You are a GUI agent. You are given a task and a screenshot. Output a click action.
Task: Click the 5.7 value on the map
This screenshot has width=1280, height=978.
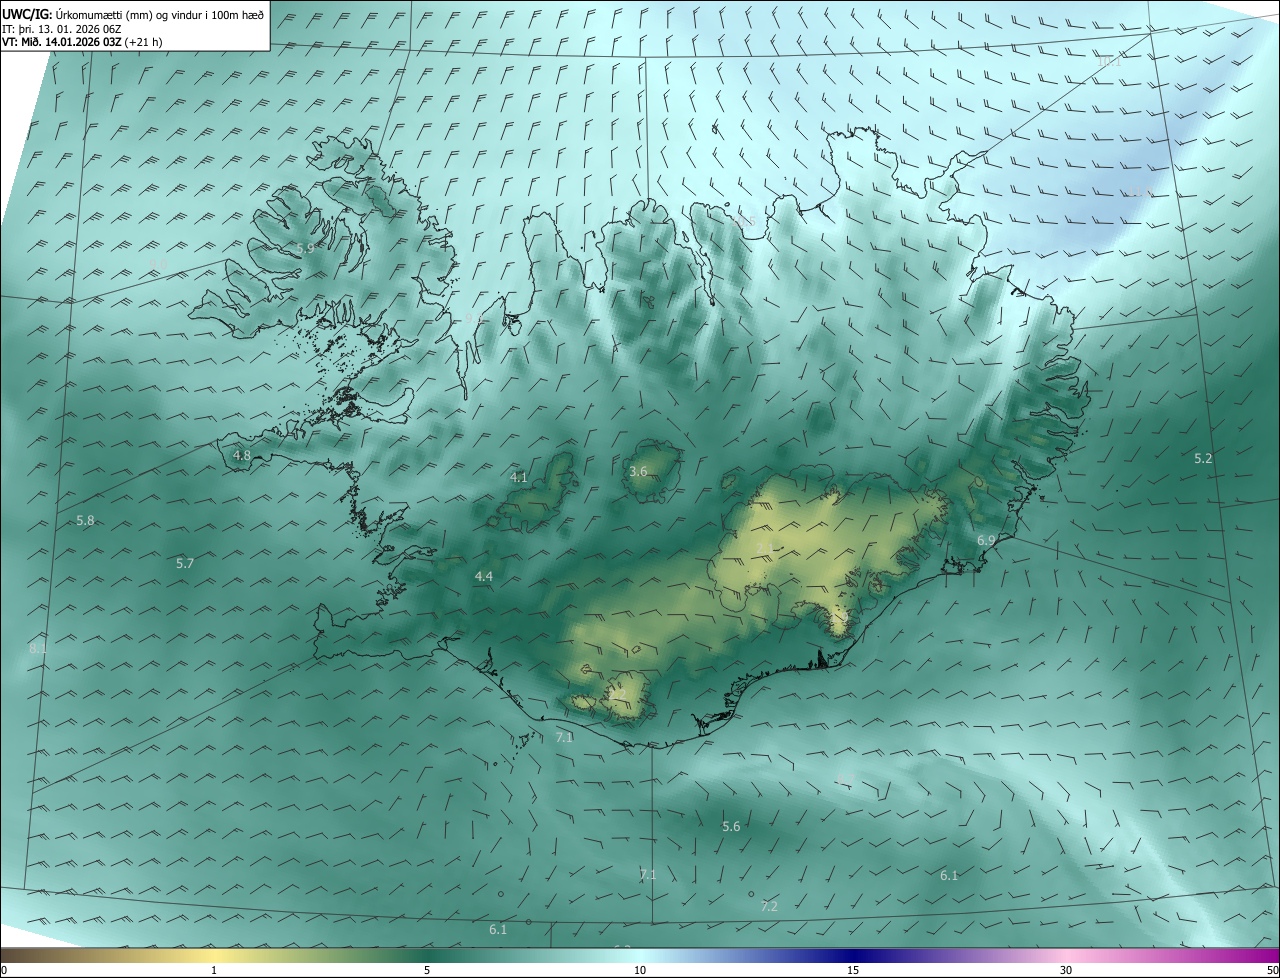185,563
